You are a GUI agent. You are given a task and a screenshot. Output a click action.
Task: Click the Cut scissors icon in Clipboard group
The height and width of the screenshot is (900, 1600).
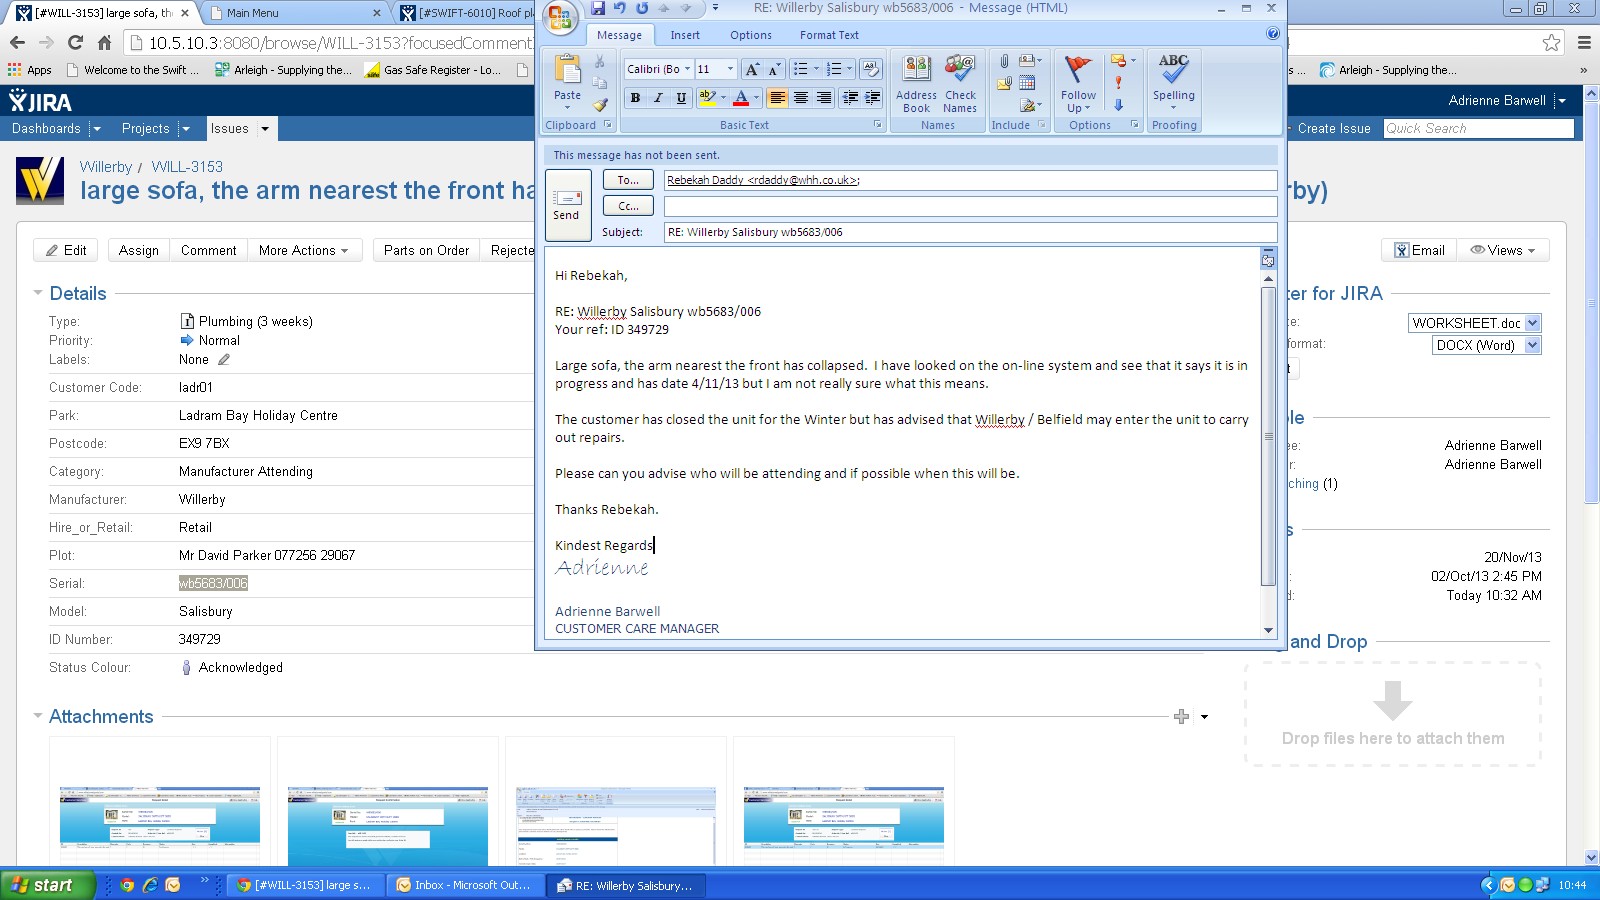tap(600, 62)
